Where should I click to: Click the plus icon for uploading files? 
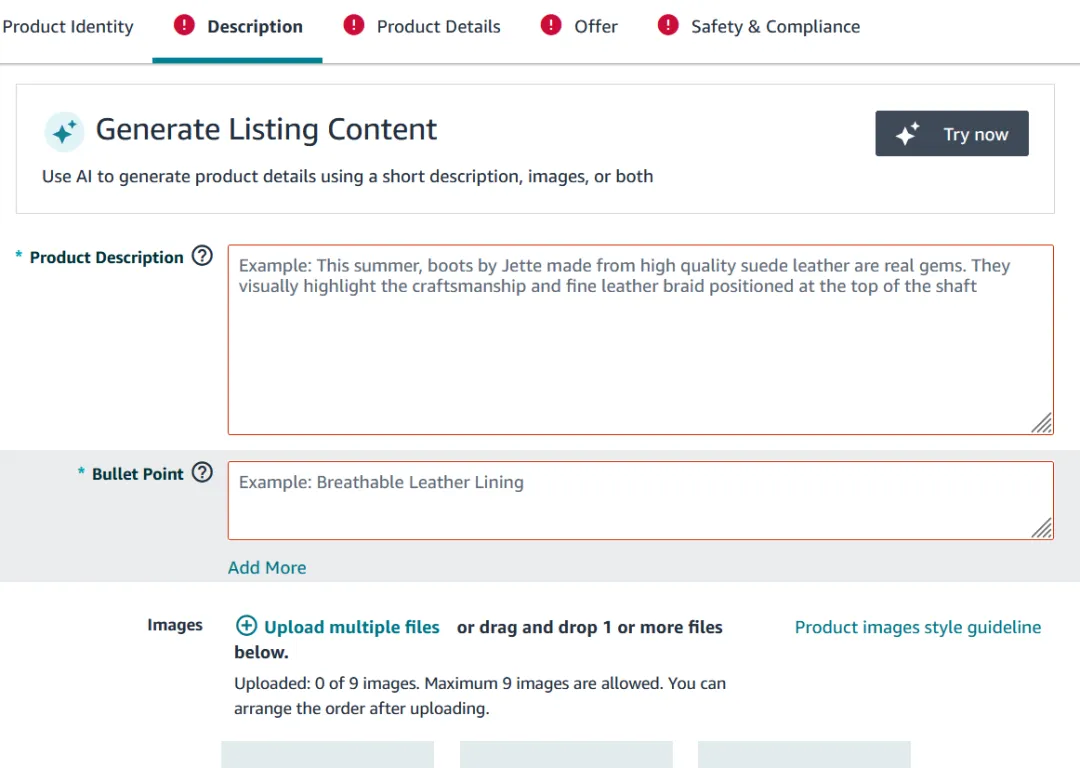pos(246,626)
